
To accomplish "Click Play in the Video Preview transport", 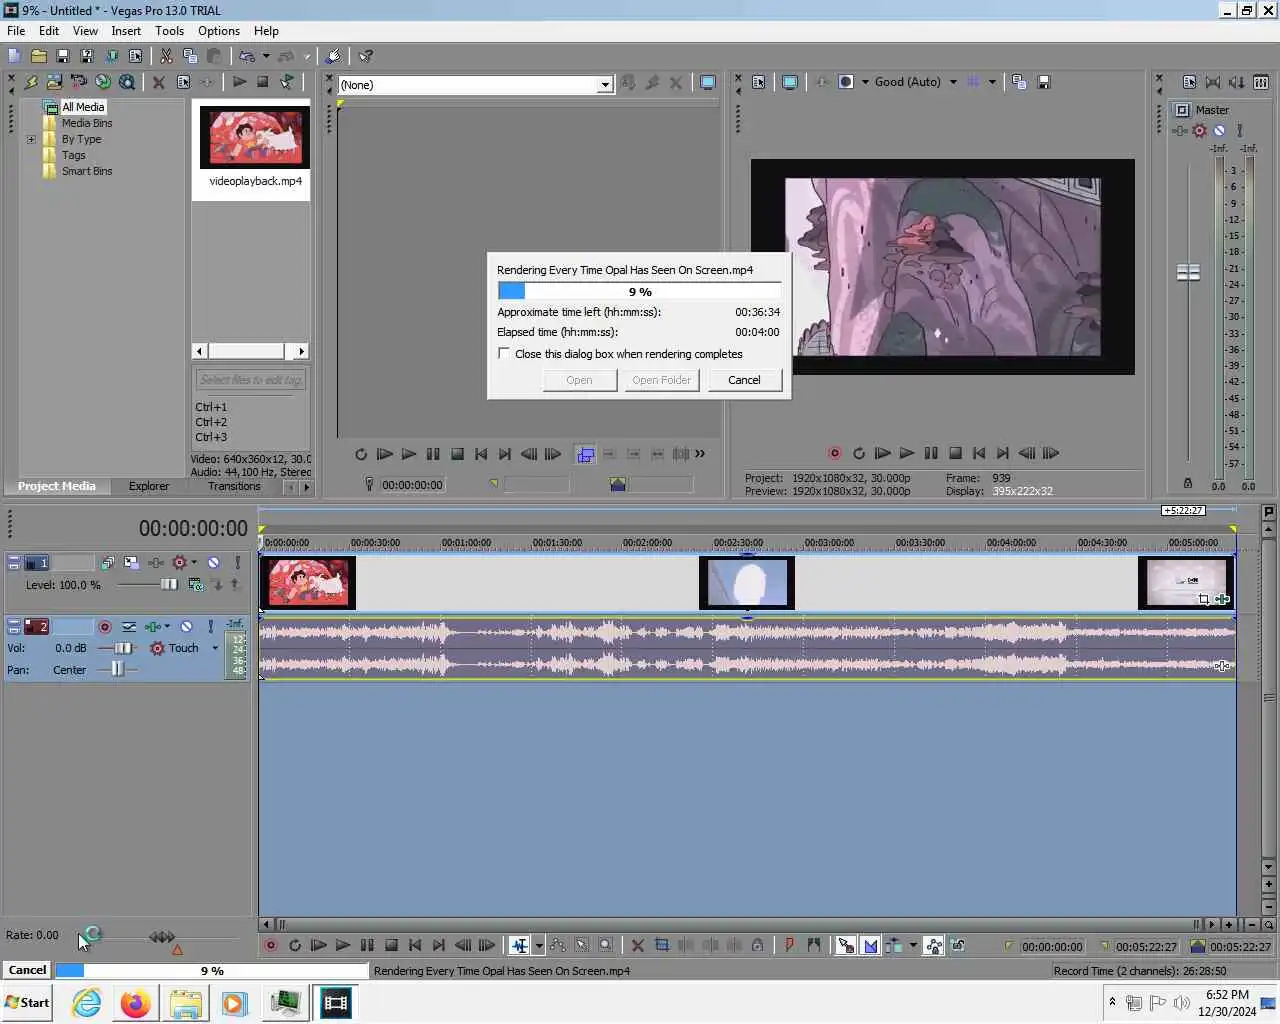I will pos(906,453).
